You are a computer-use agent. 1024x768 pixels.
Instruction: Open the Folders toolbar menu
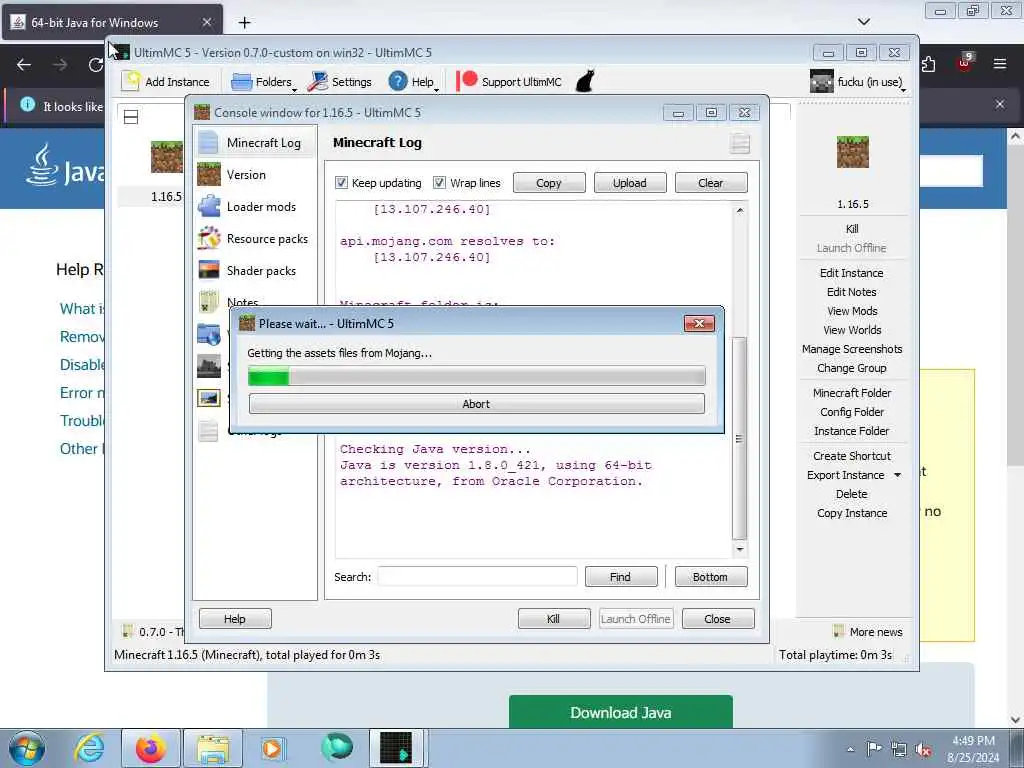tap(264, 82)
